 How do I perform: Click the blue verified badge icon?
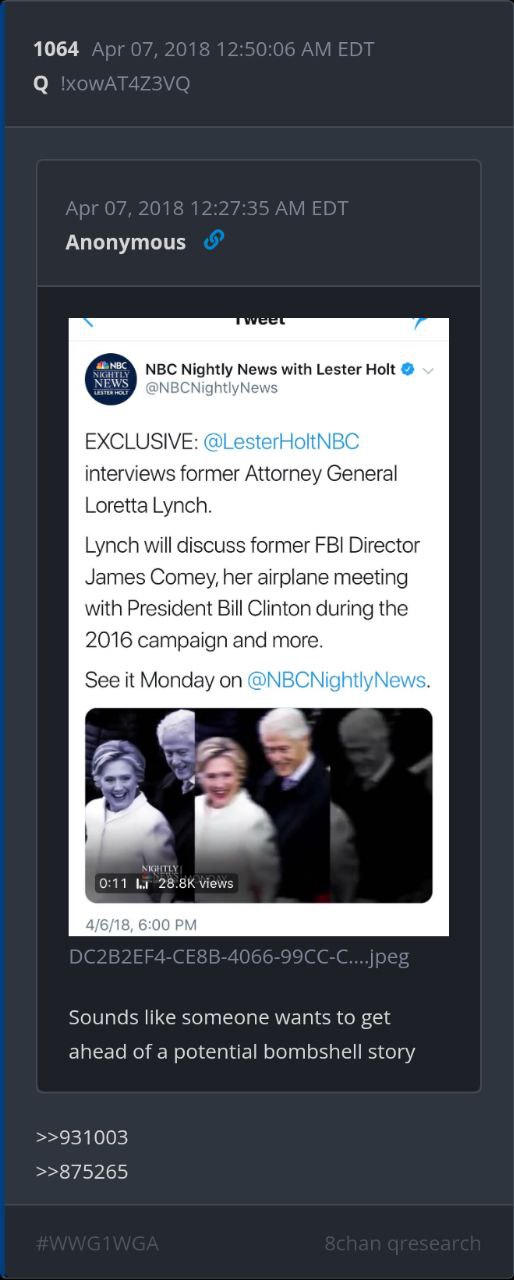(408, 370)
